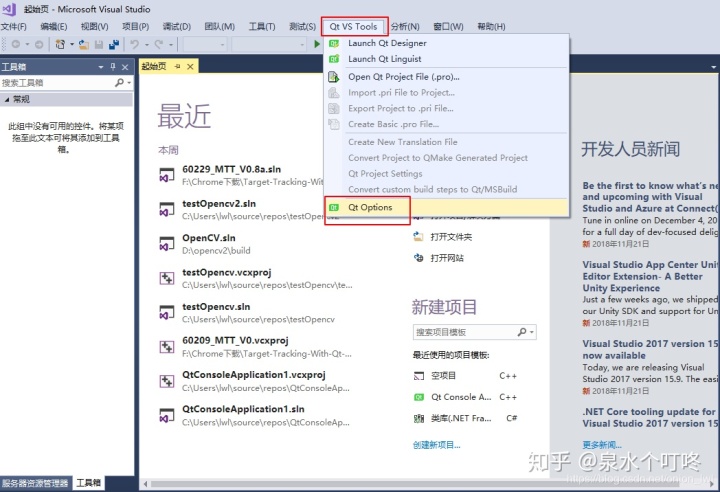Click the scrollbar's left arrow under start page

145,483
